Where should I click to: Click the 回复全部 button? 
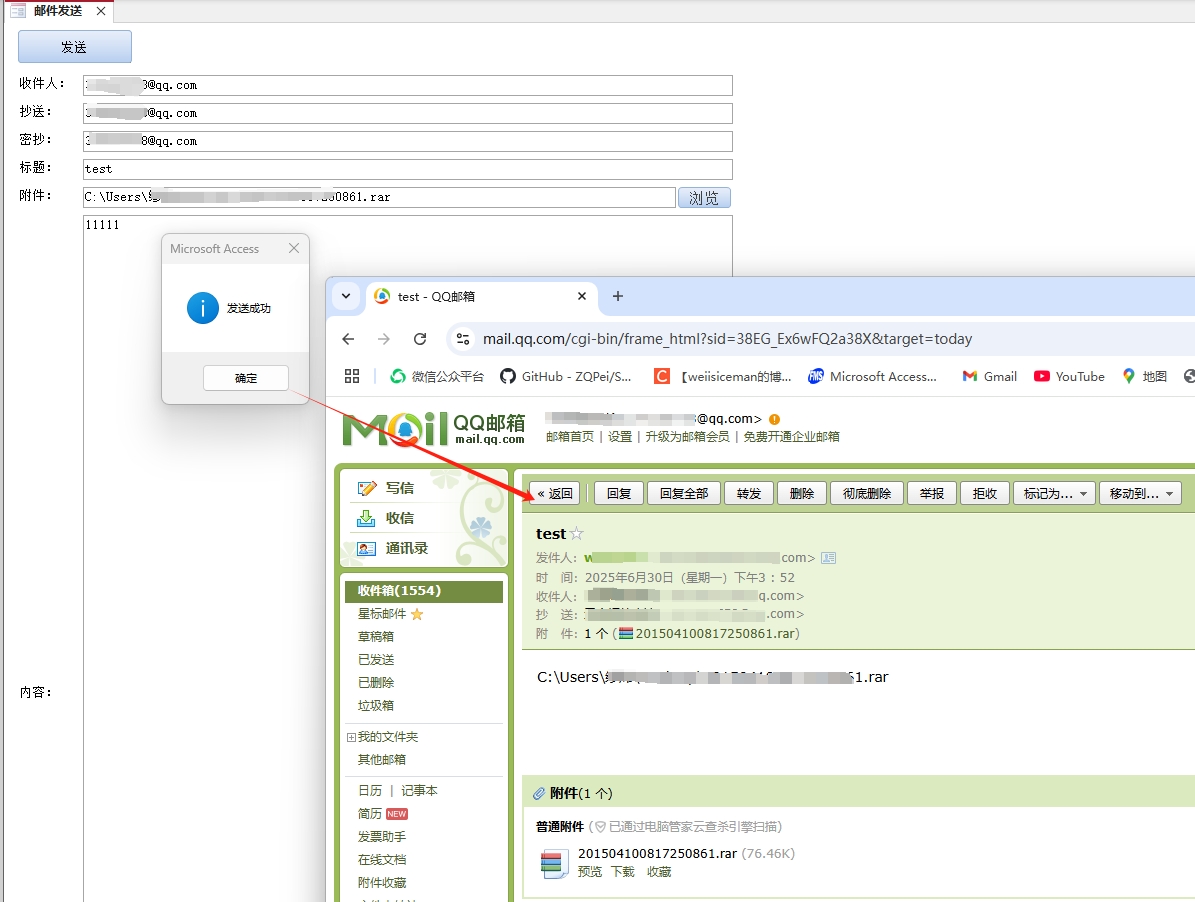[x=684, y=494]
